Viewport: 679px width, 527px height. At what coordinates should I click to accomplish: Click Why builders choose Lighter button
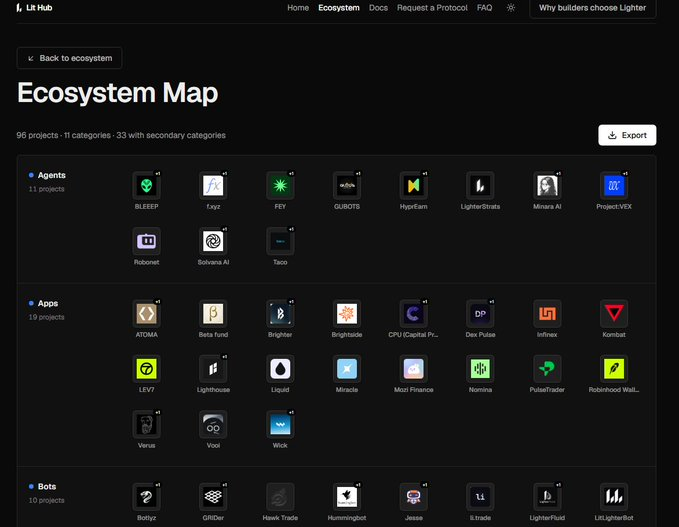coord(592,8)
